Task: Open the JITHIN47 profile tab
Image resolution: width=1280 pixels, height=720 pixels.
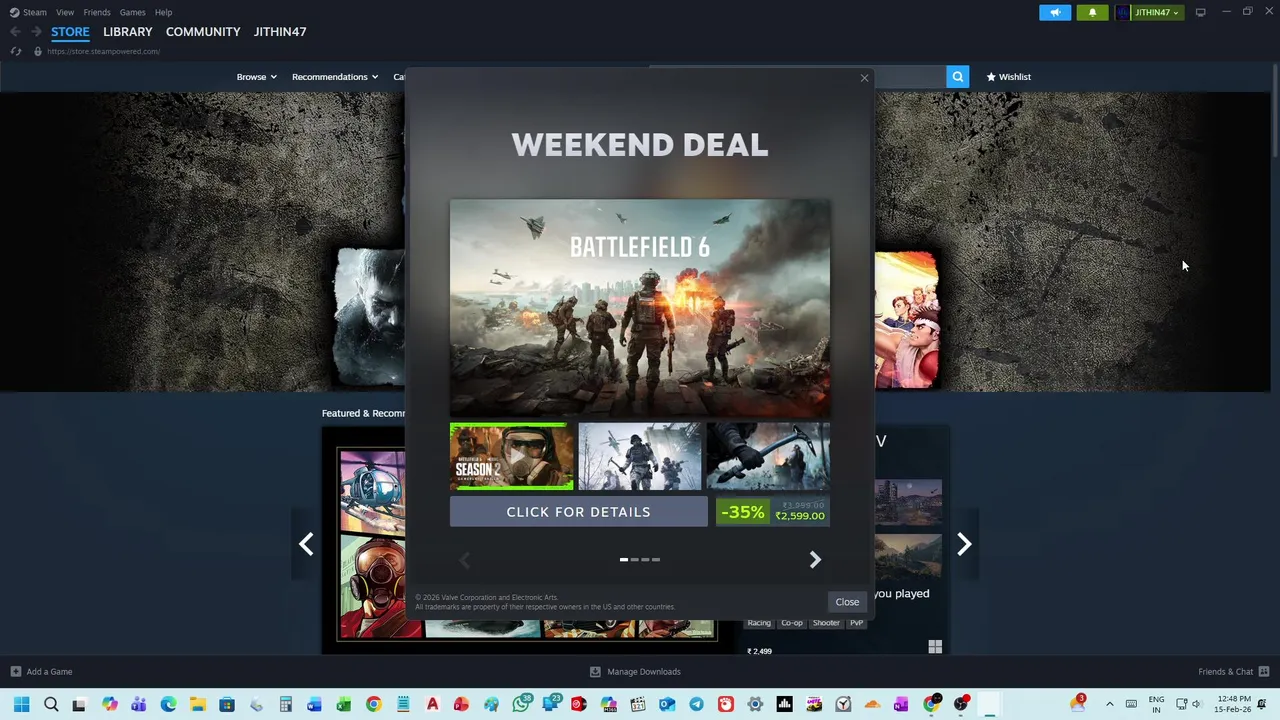Action: tap(280, 32)
